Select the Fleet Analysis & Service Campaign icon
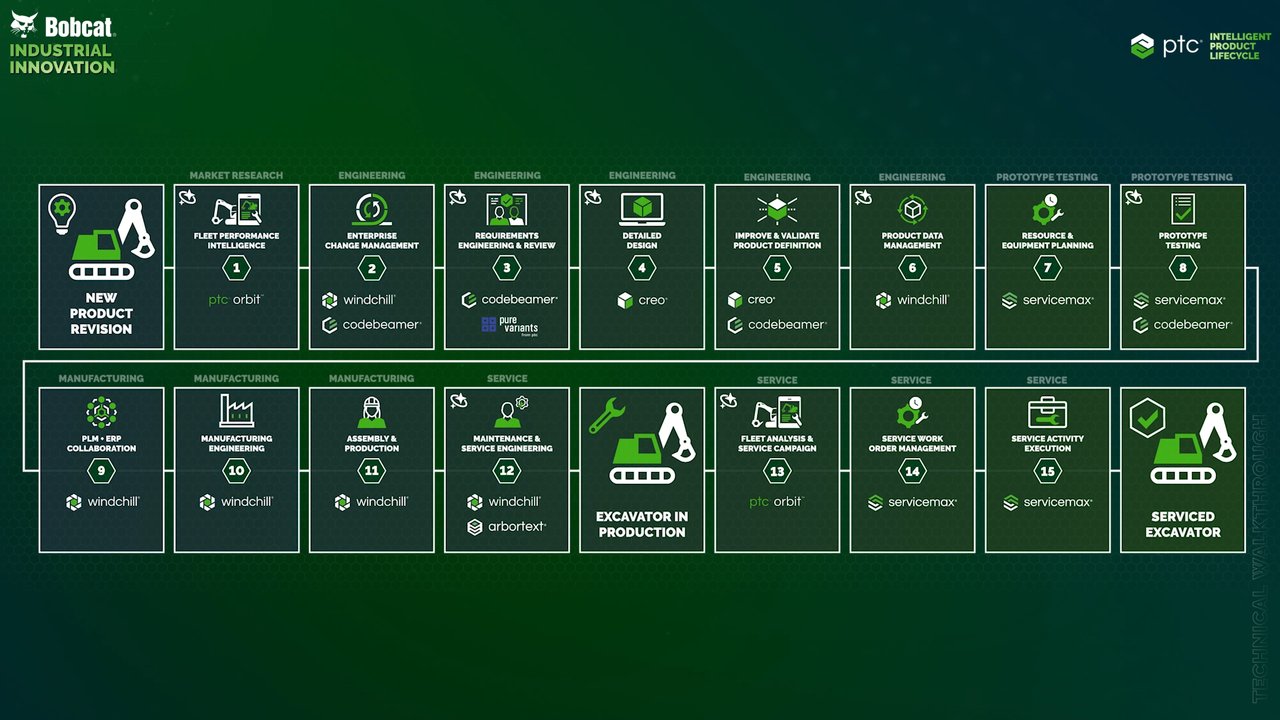The image size is (1280, 720). coord(777,412)
